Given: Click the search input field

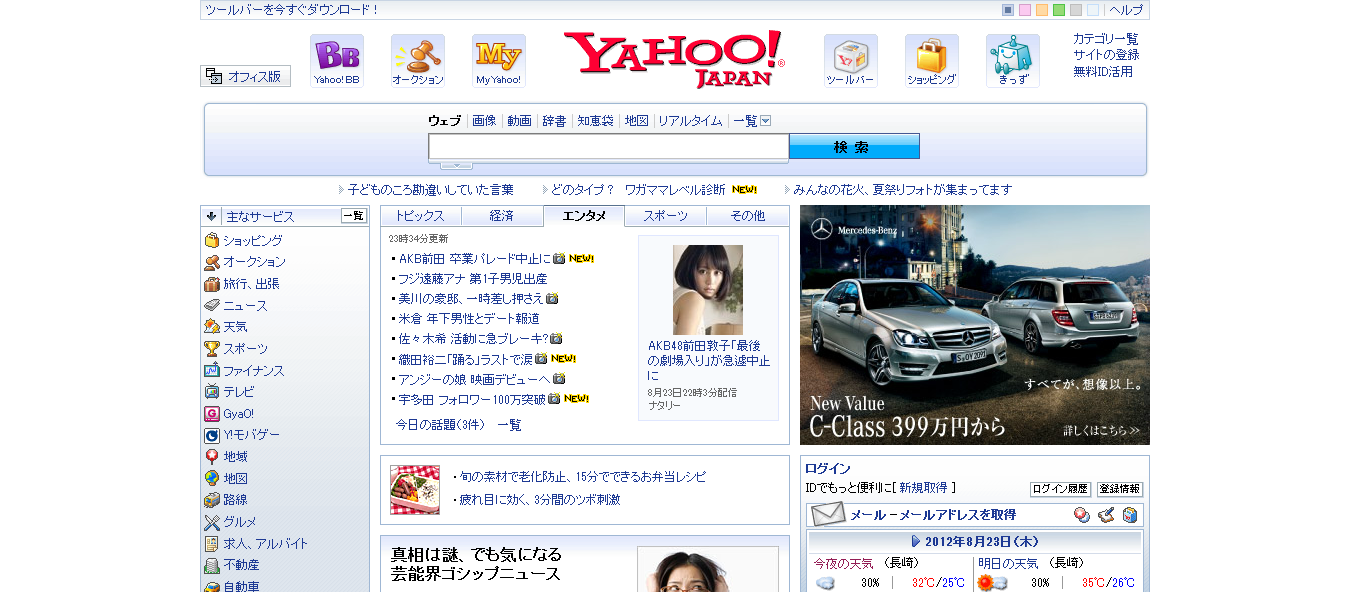Looking at the screenshot, I should (x=609, y=147).
